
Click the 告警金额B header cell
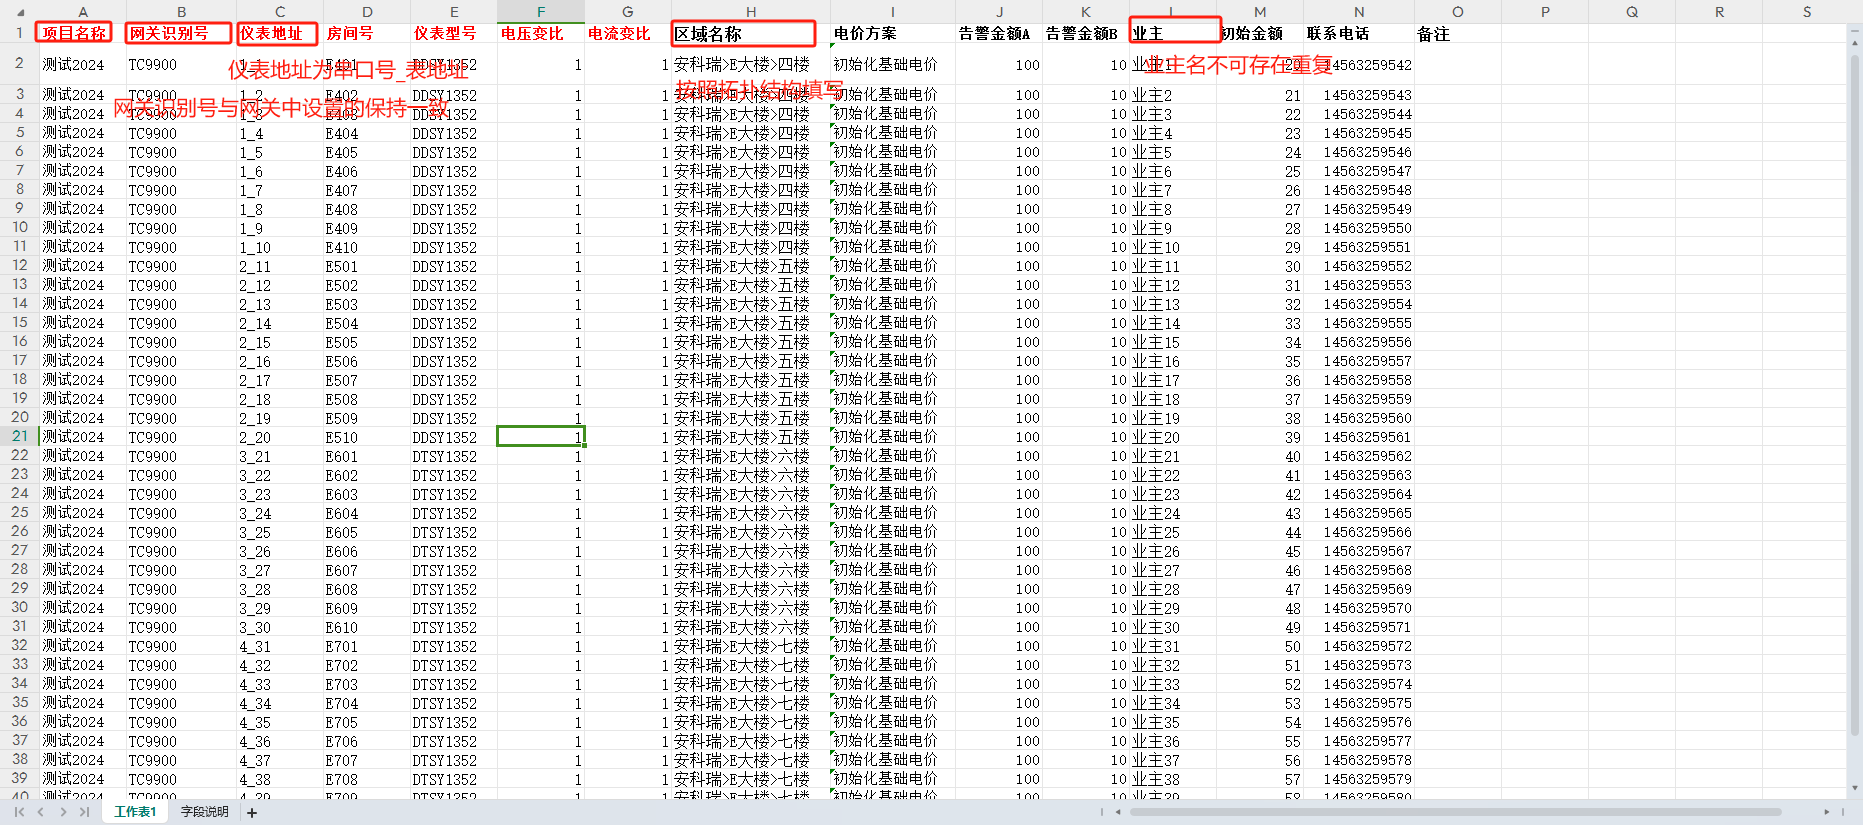(x=1085, y=33)
